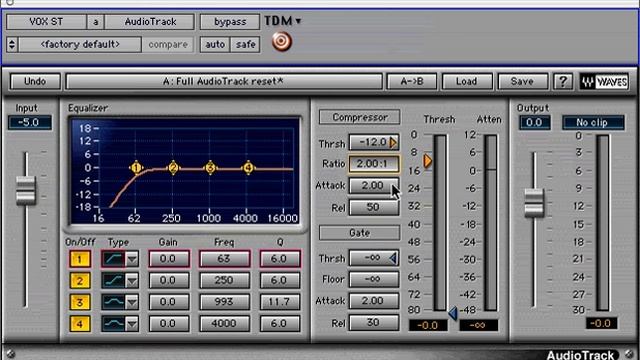Select EQ node 4 on the graph

click(x=248, y=168)
